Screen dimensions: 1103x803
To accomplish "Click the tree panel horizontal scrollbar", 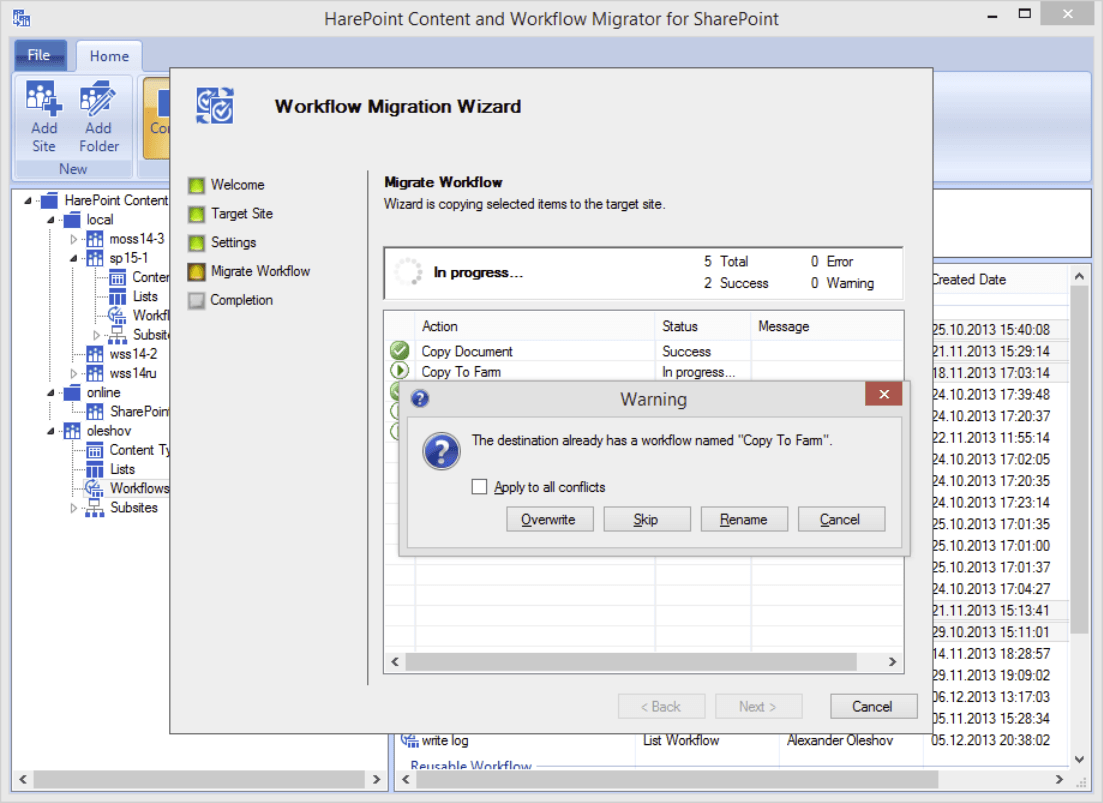I will click(x=199, y=779).
